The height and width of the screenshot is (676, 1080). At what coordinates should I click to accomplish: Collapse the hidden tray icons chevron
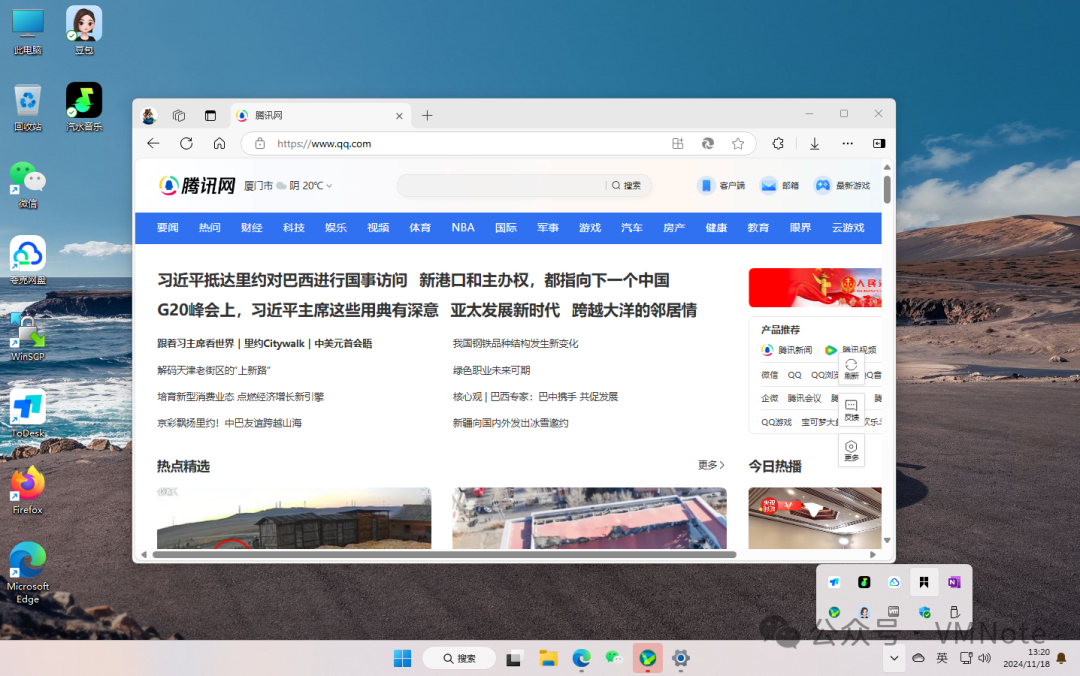point(894,658)
